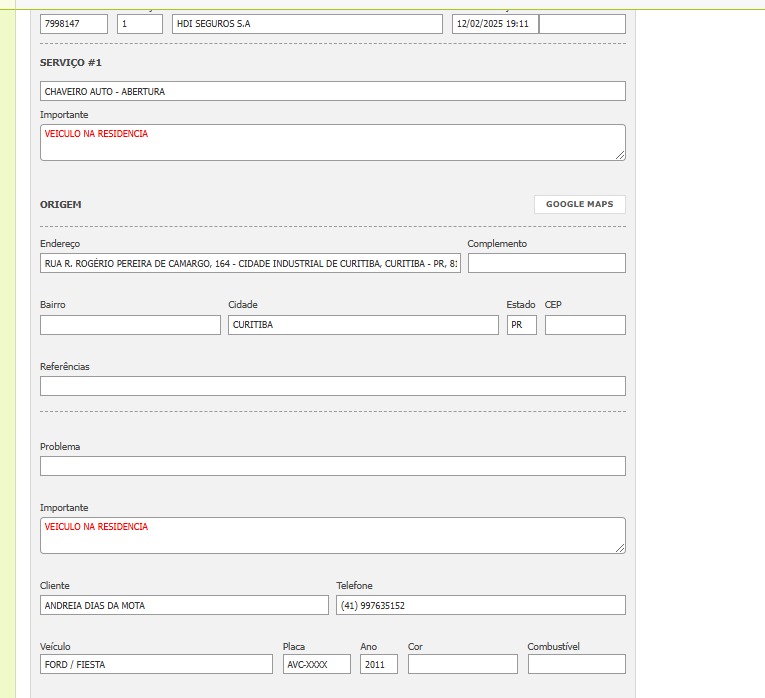Focus the Placa field with AVC-XXXX

coord(316,664)
